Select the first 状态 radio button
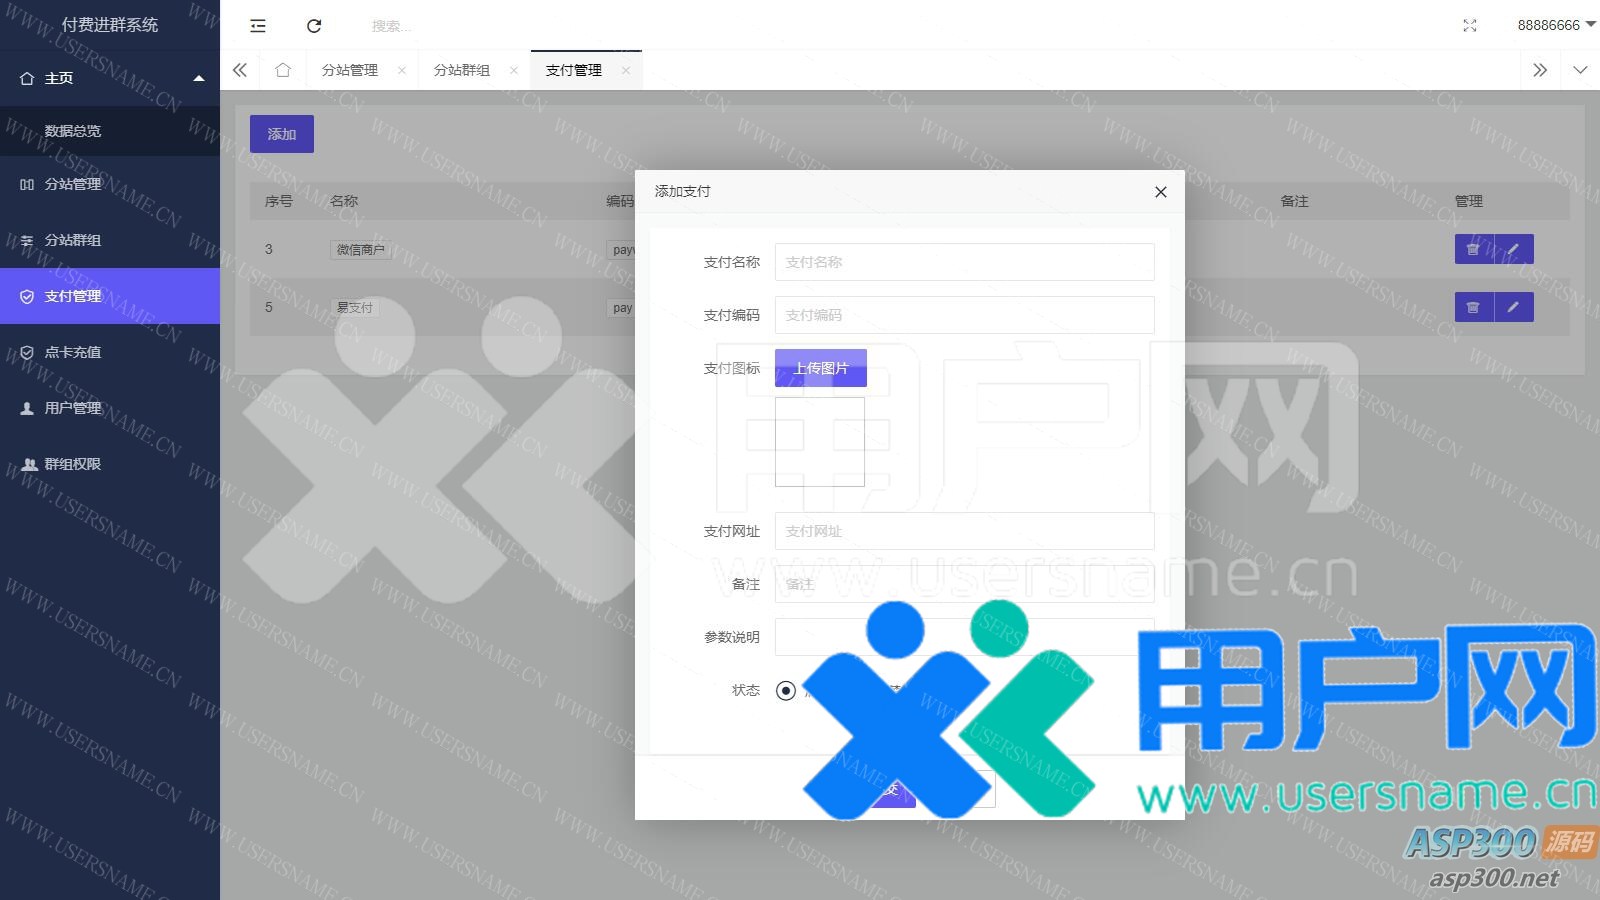 (786, 690)
